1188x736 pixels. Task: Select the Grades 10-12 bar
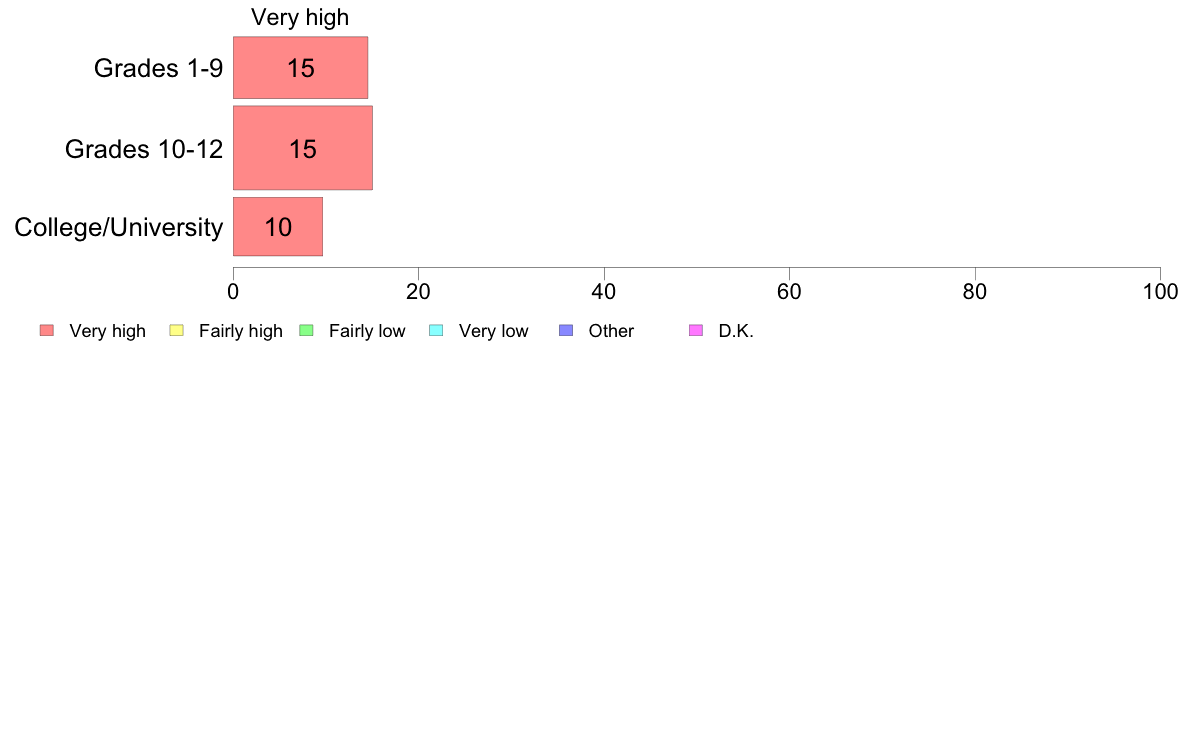point(303,148)
